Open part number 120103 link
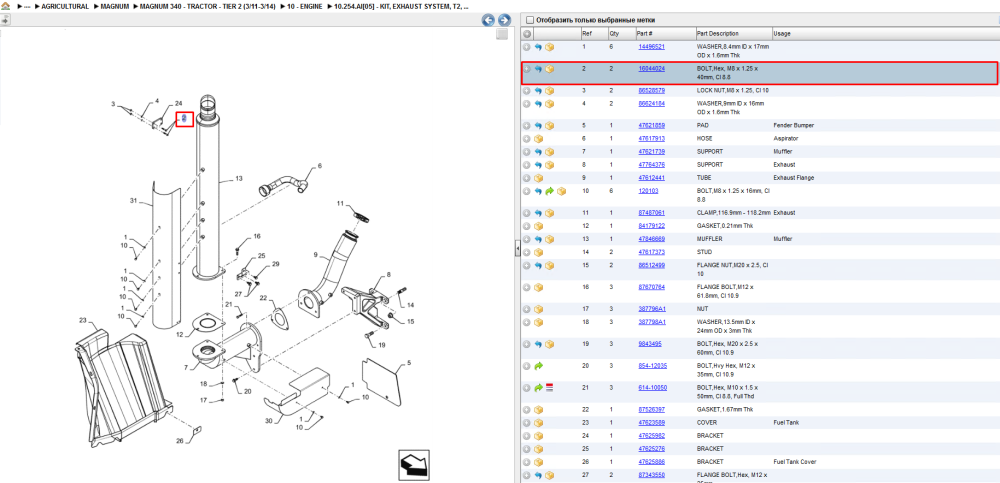The height and width of the screenshot is (483, 1000). 649,191
